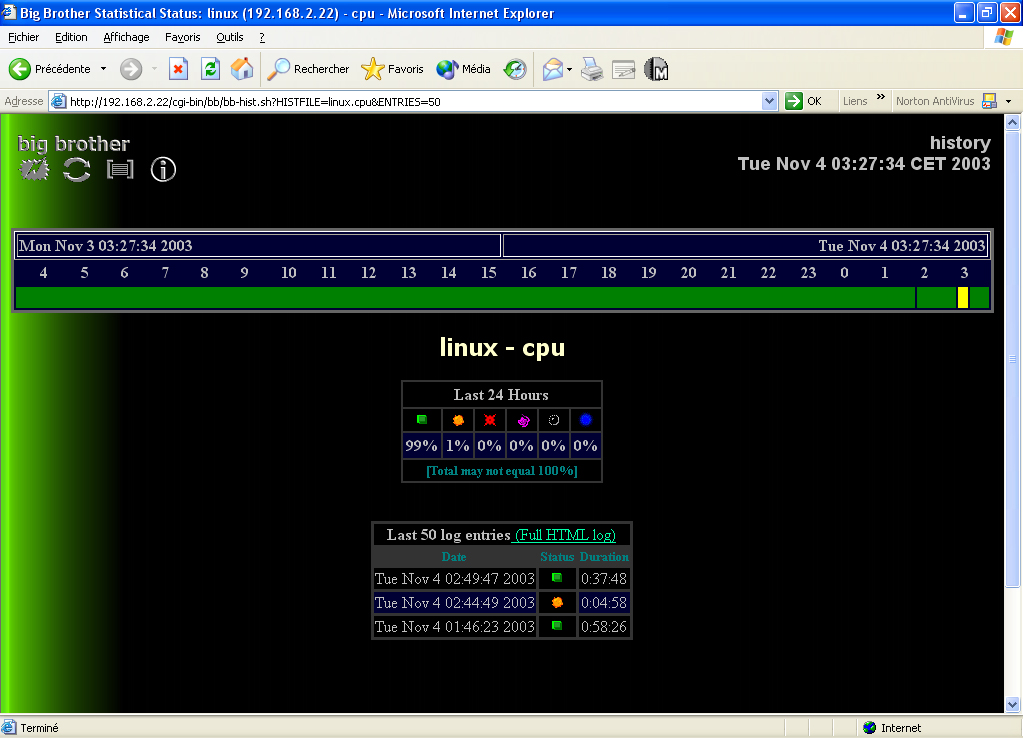Open the Full HTML log link
The height and width of the screenshot is (738, 1023).
pos(565,535)
